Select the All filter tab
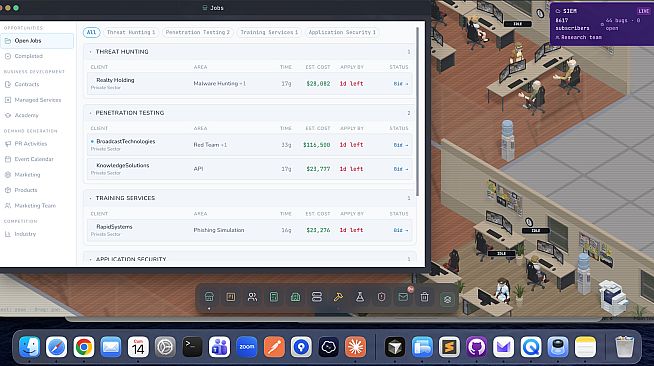Viewport: 654px width, 366px height. pos(91,32)
